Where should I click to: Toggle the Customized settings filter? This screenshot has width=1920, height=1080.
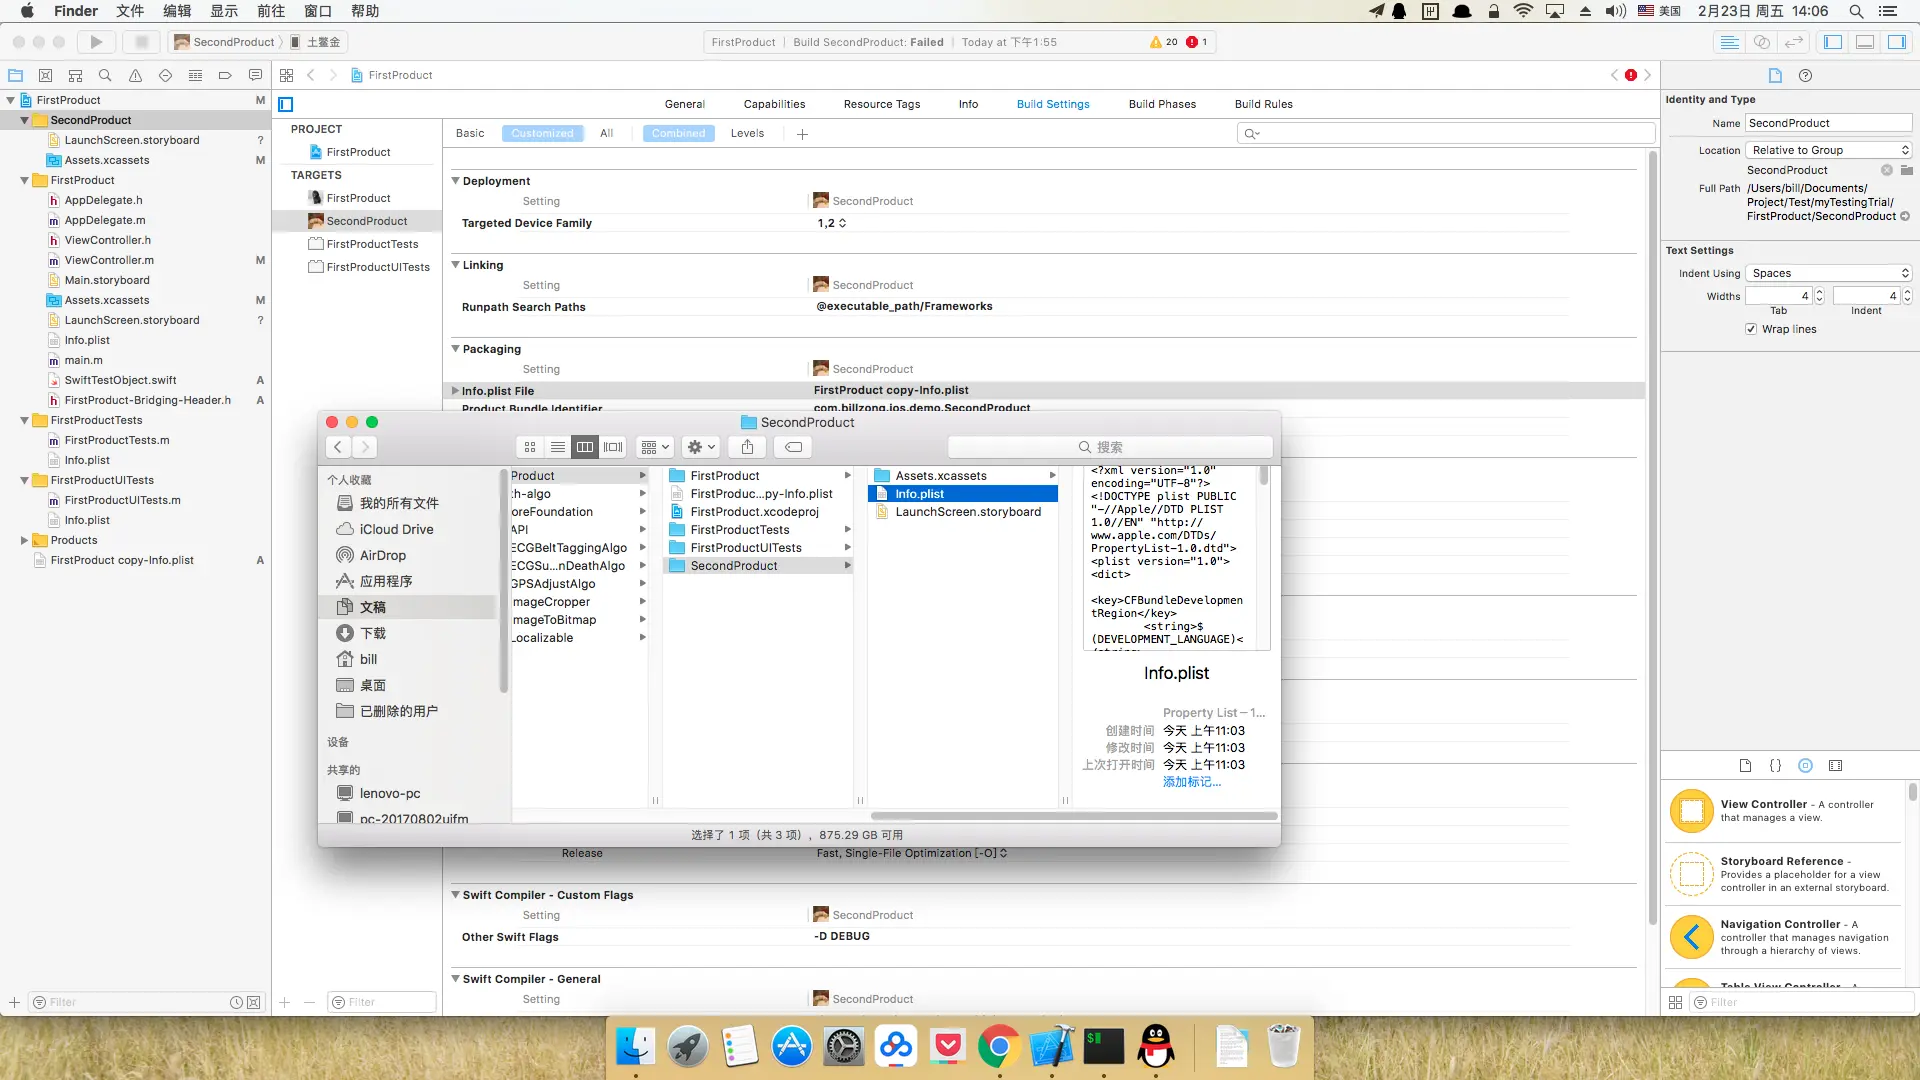pyautogui.click(x=542, y=133)
